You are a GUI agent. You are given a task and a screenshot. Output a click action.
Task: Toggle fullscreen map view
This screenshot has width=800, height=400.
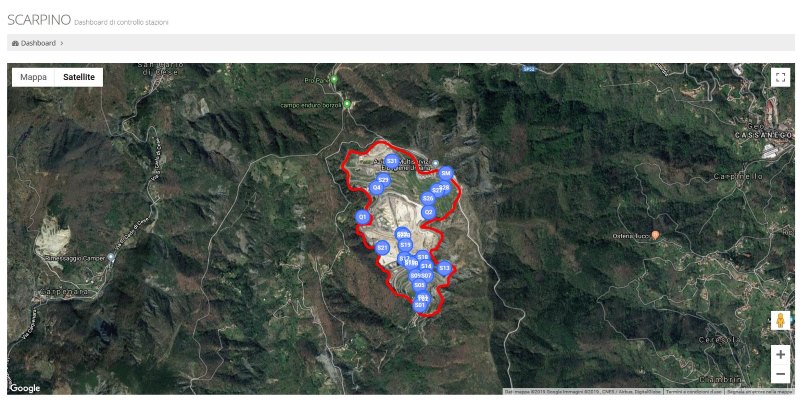click(780, 78)
